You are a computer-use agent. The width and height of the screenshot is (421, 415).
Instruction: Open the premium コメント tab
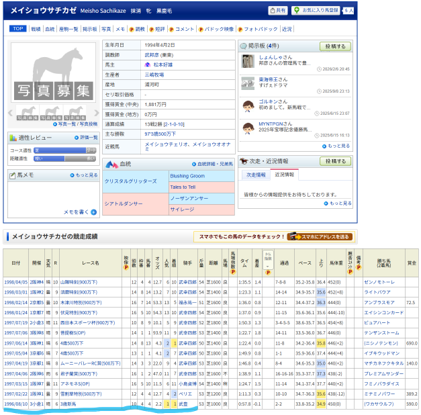click(182, 29)
